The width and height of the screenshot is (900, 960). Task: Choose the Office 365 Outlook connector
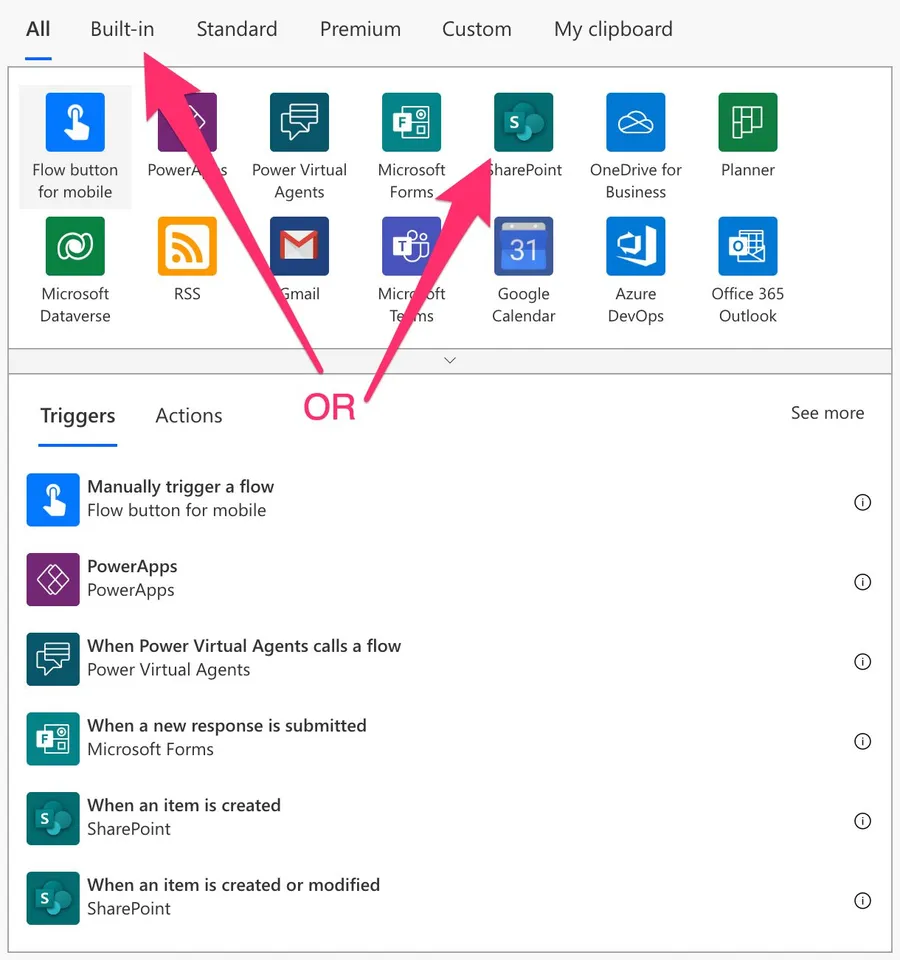(747, 246)
